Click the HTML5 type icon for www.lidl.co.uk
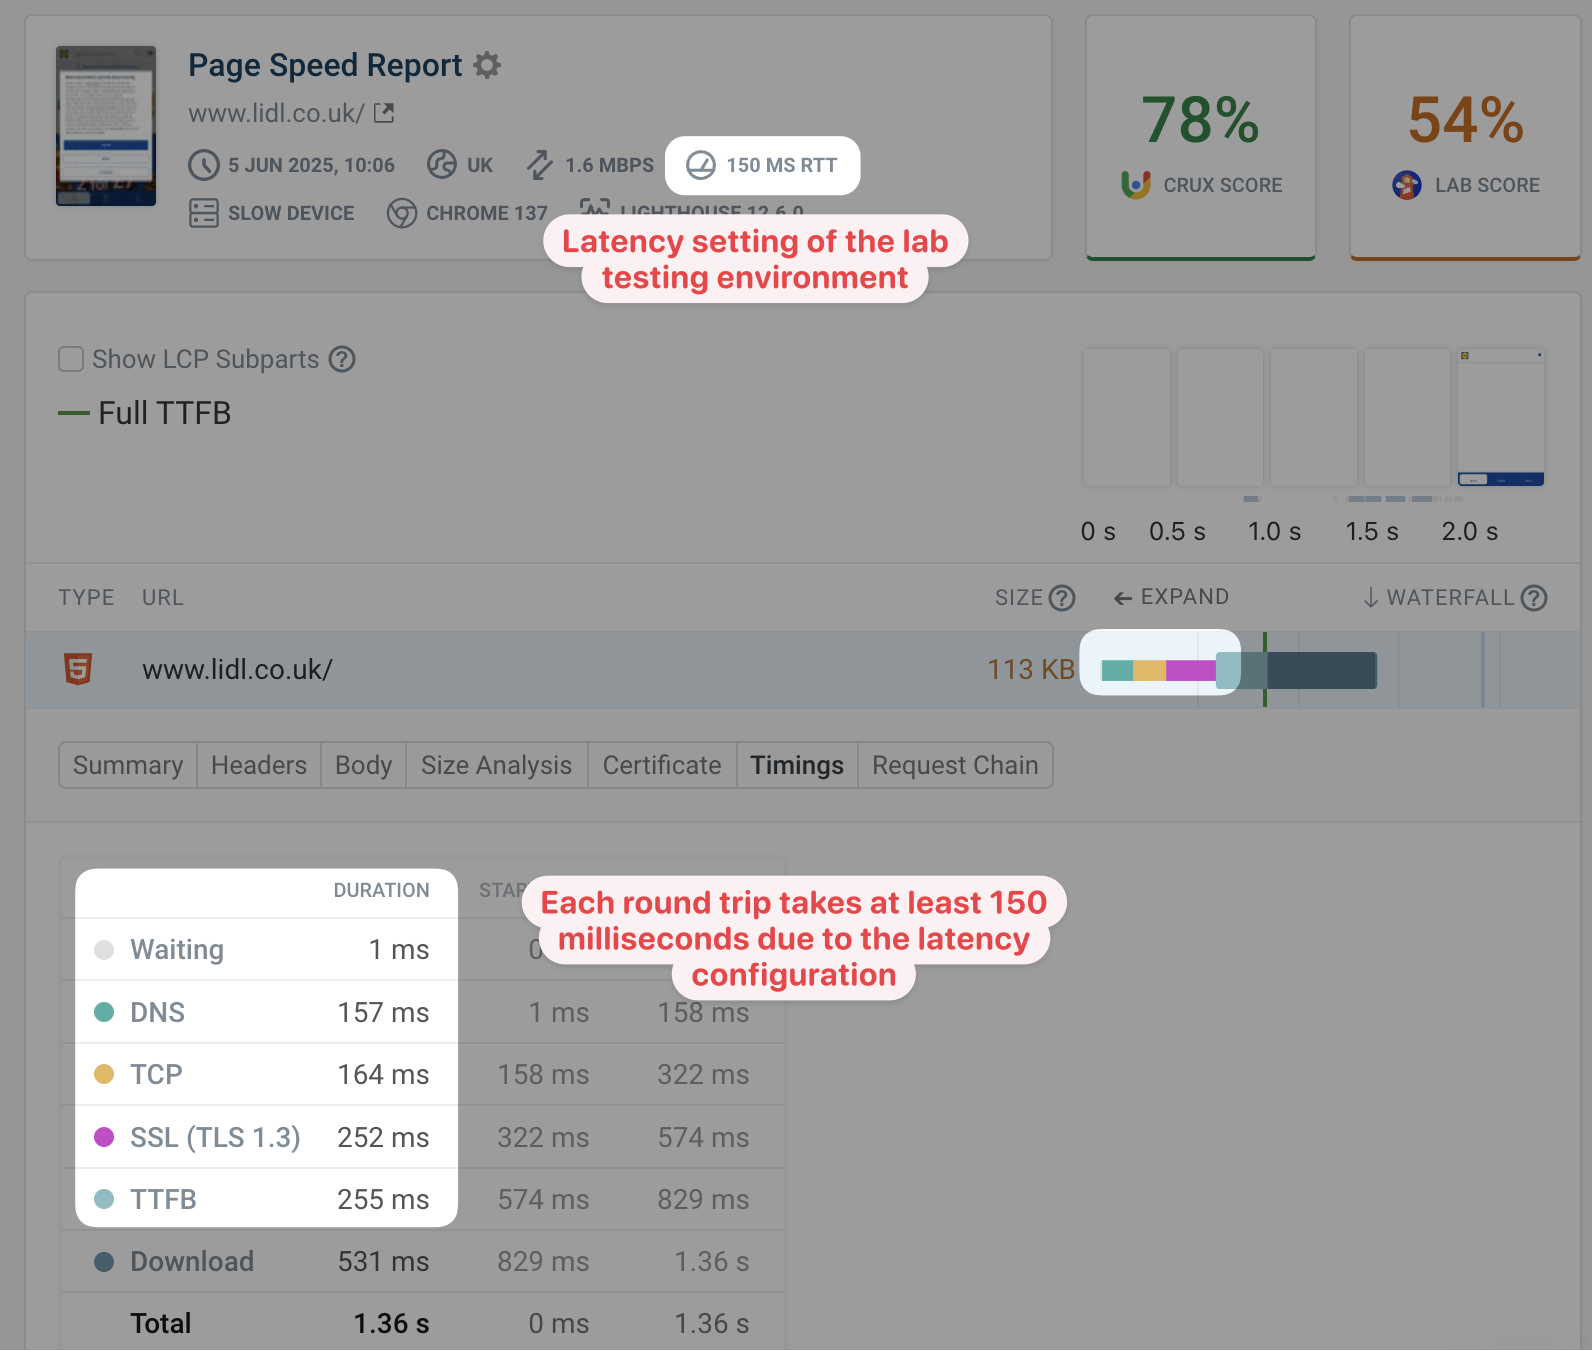The width and height of the screenshot is (1592, 1351). [x=78, y=669]
